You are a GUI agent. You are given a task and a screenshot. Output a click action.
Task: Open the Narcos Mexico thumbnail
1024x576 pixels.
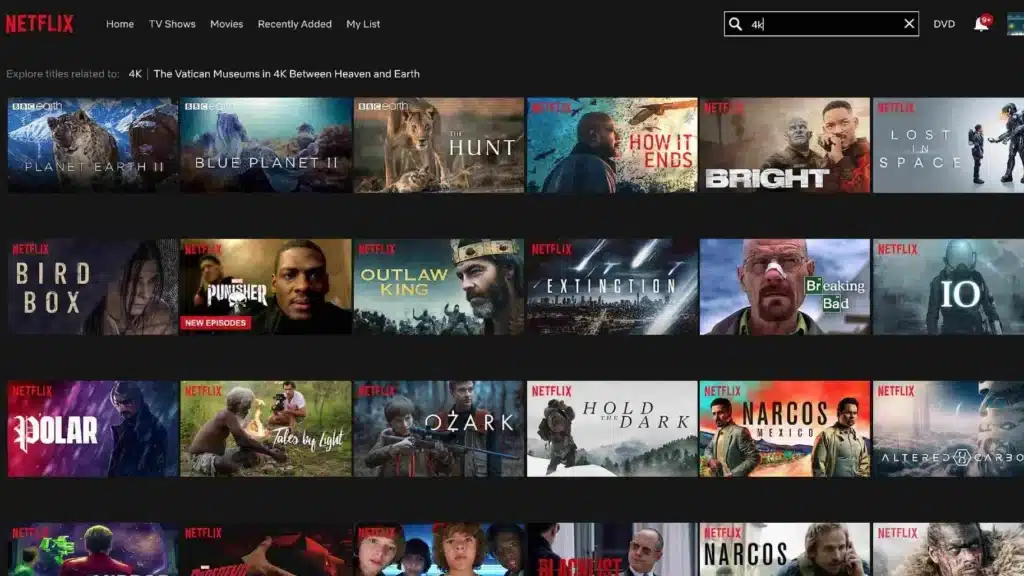point(784,429)
